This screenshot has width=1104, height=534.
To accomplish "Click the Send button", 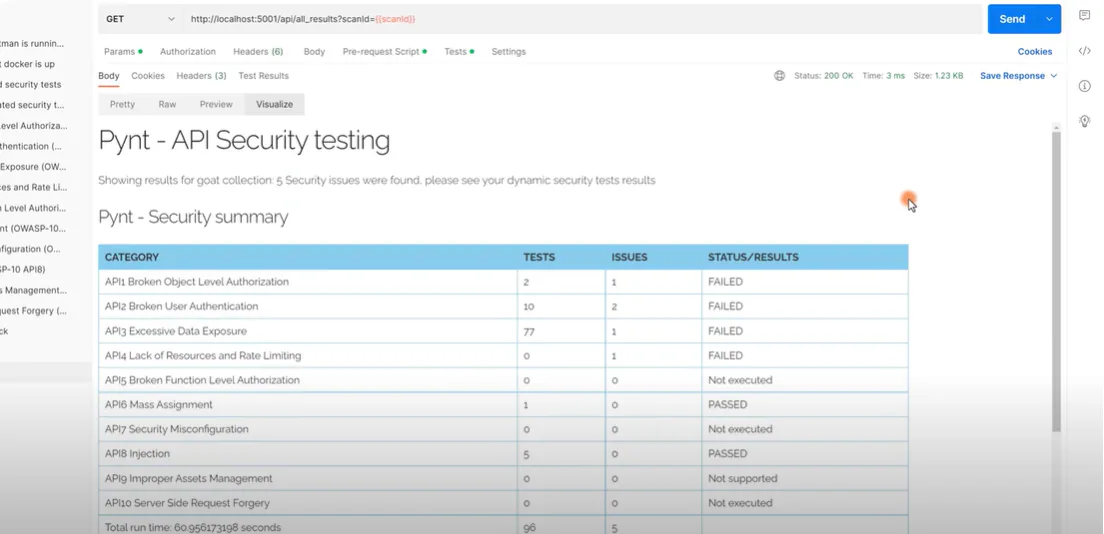I will pyautogui.click(x=1012, y=19).
